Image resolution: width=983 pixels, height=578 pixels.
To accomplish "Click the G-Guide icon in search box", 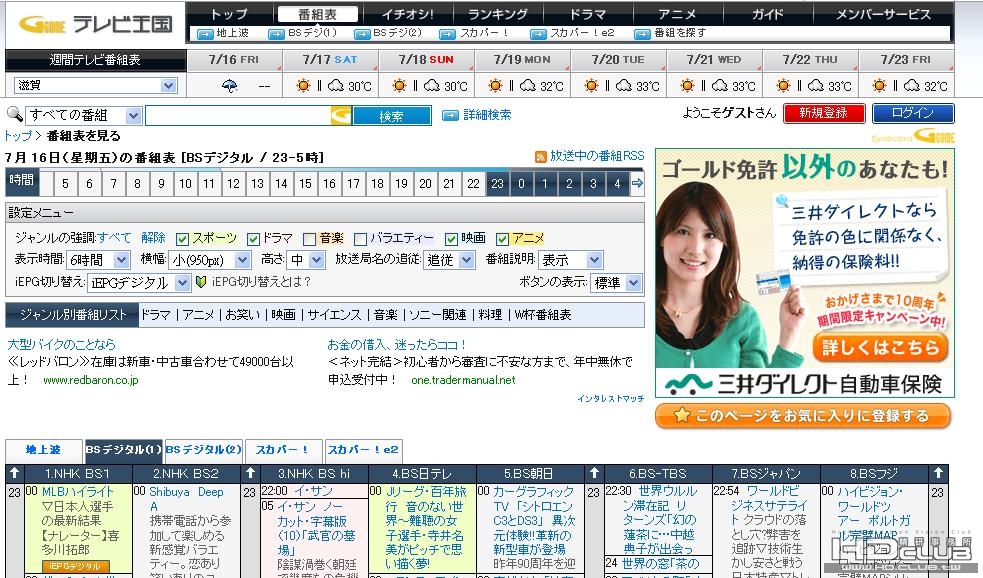I will [341, 115].
